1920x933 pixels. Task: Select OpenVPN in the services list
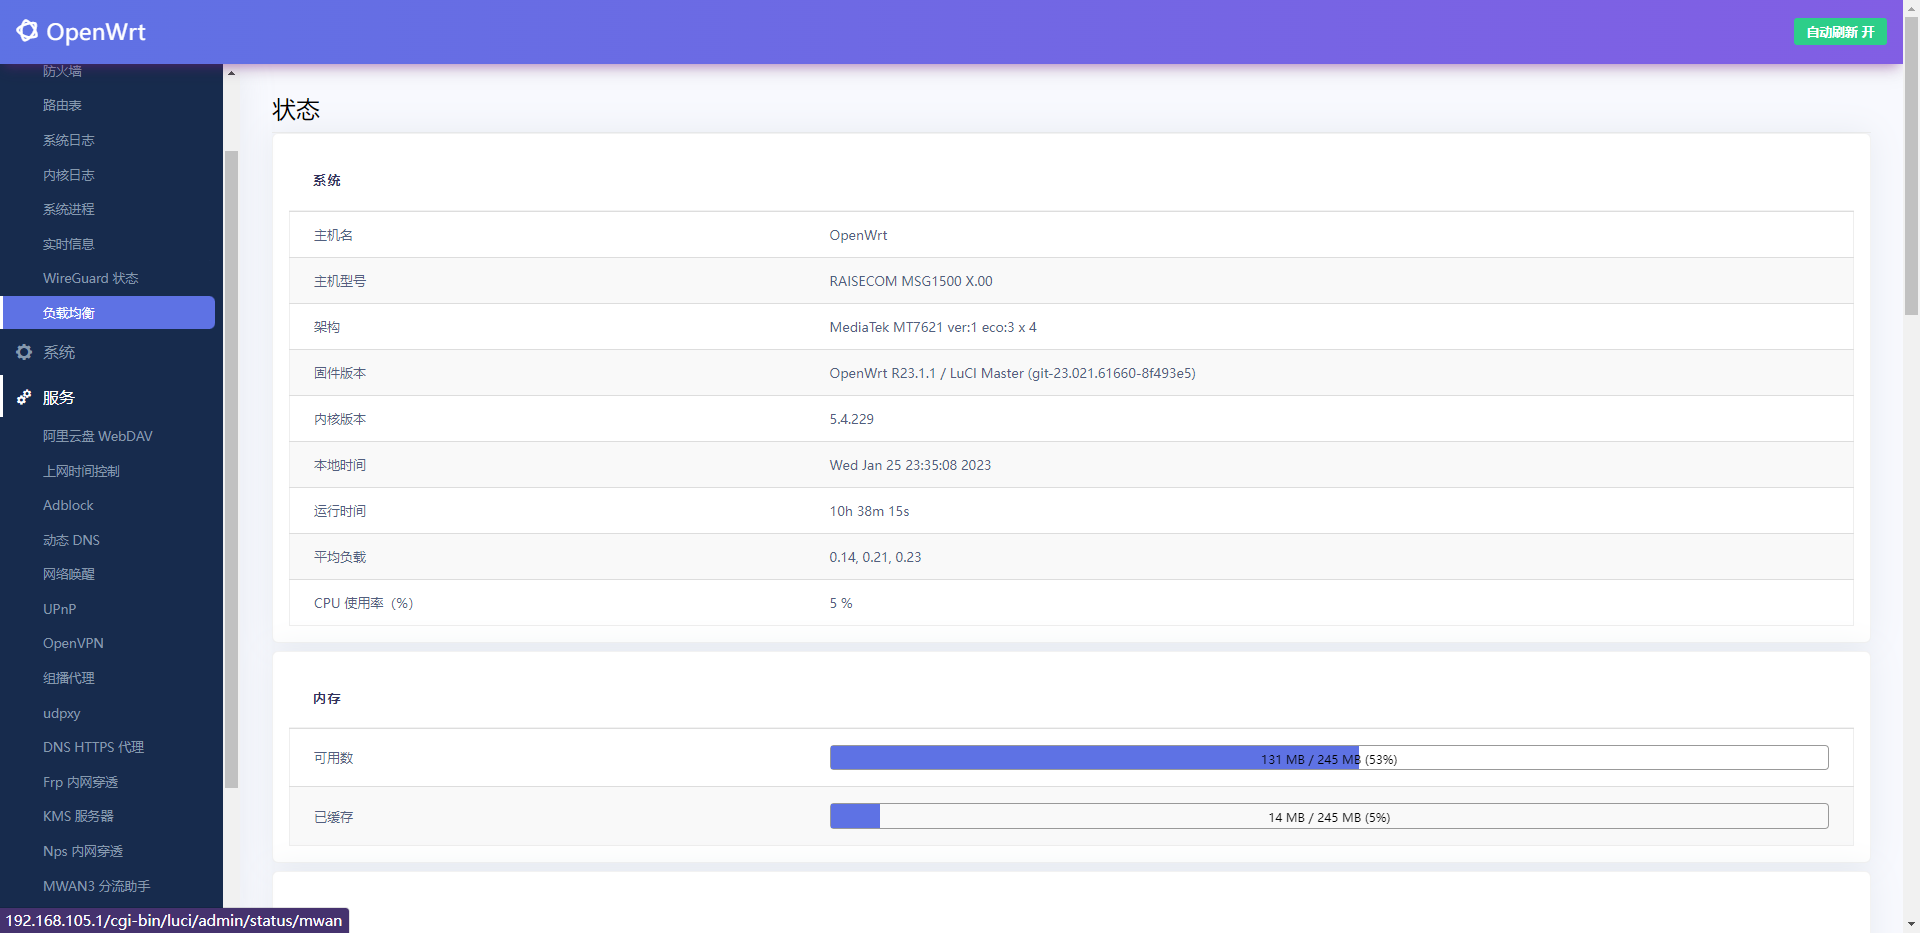pos(73,643)
